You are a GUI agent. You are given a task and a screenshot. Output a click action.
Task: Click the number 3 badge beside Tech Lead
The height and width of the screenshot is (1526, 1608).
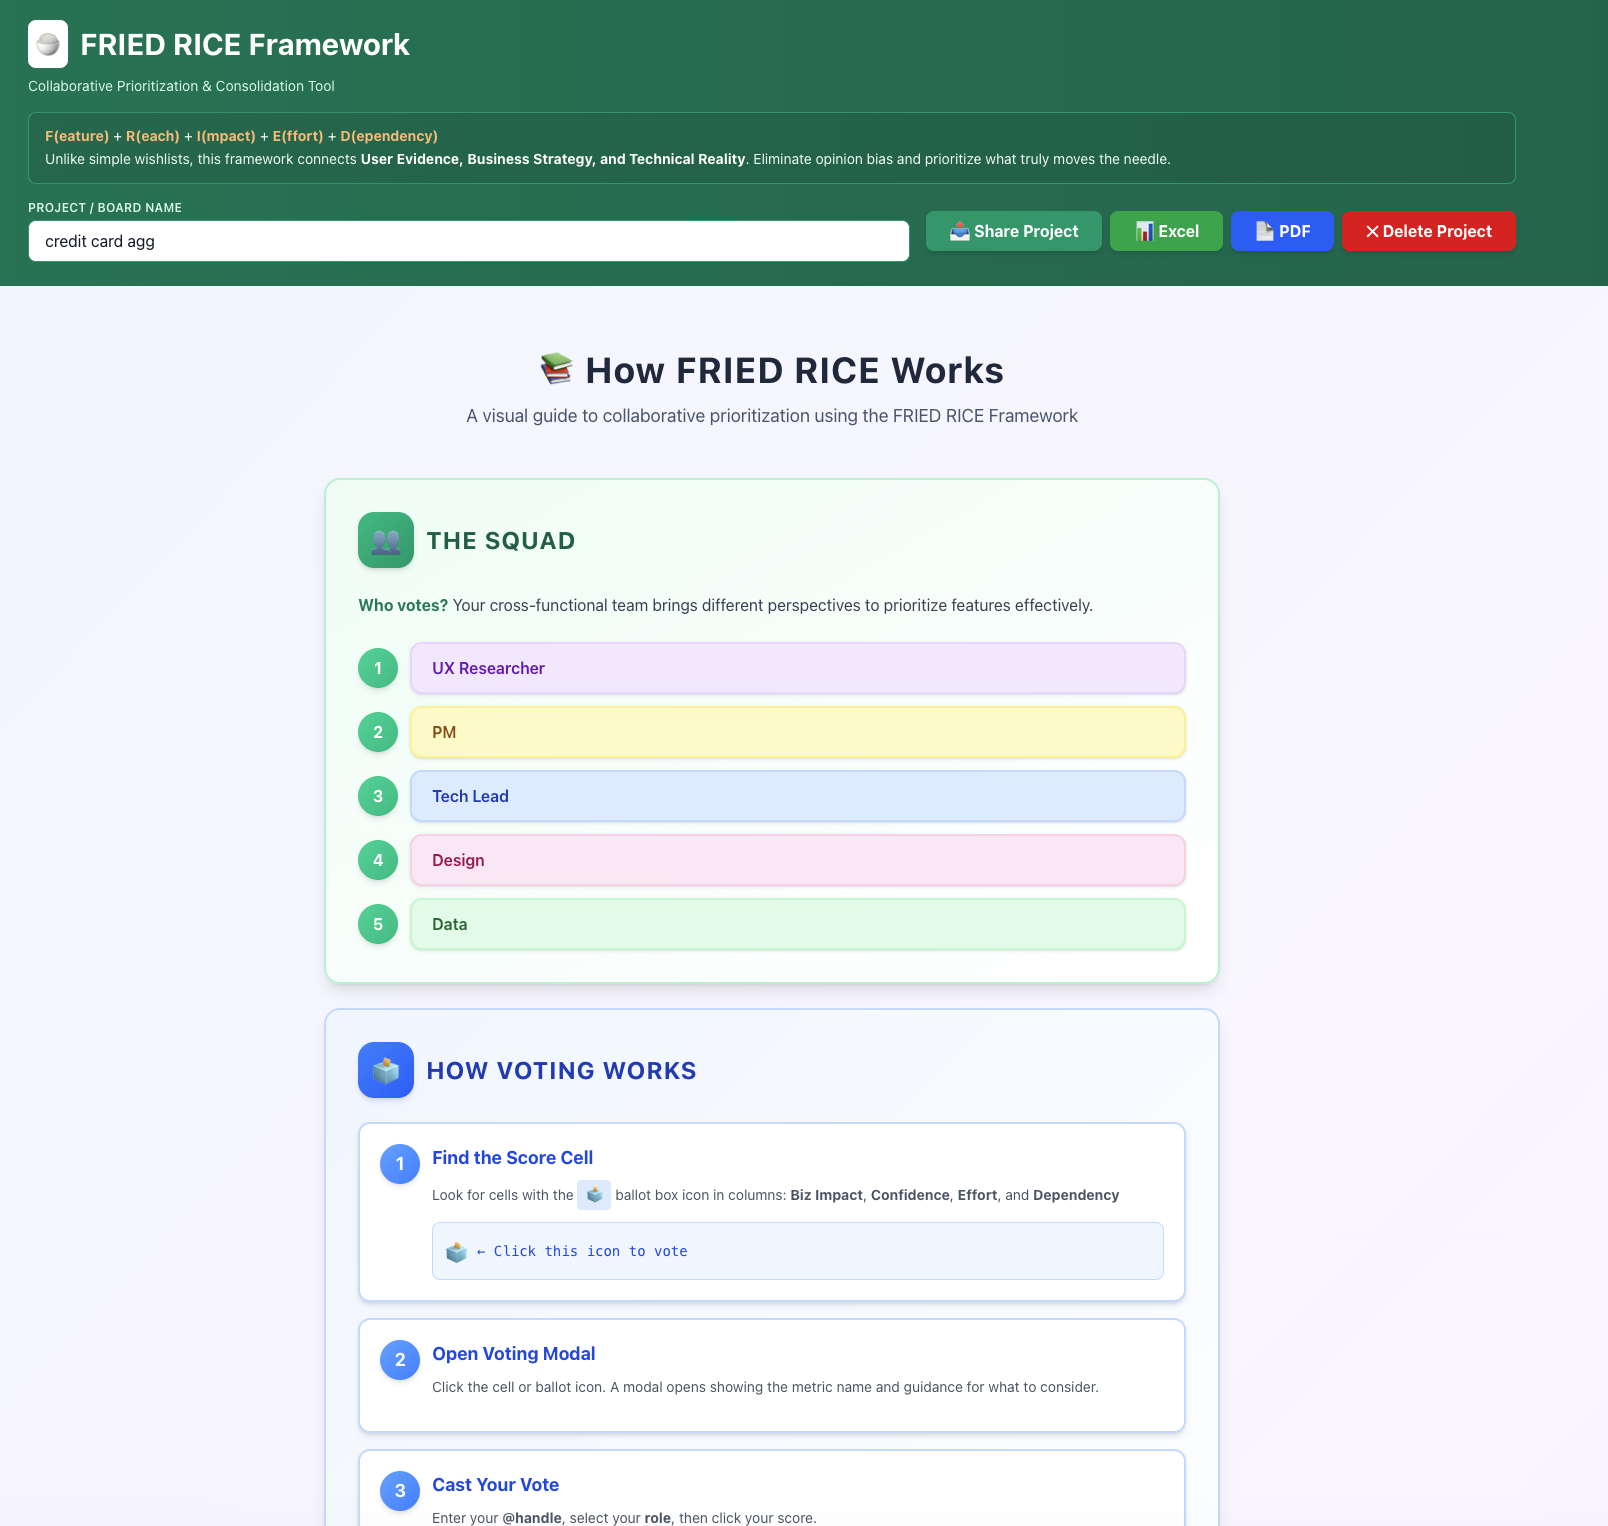[x=378, y=796]
